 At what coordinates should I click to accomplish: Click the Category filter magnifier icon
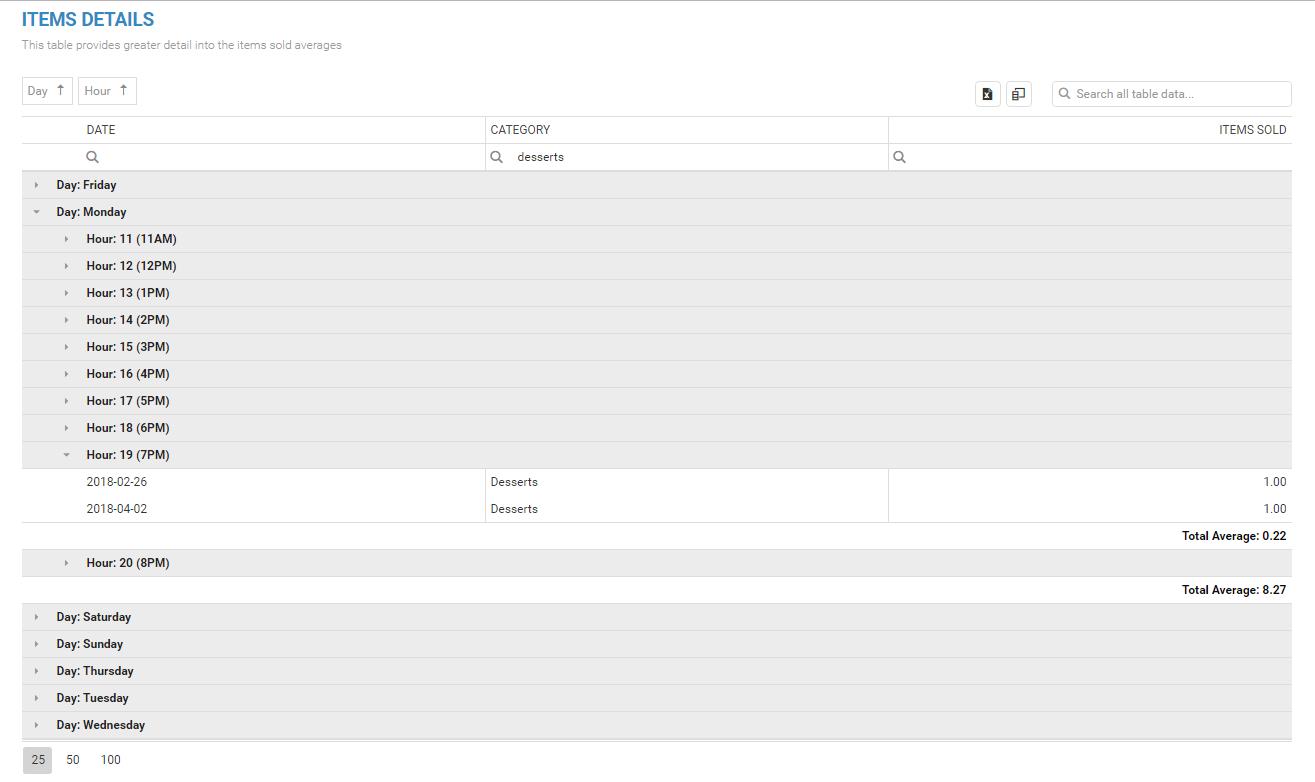[x=497, y=157]
